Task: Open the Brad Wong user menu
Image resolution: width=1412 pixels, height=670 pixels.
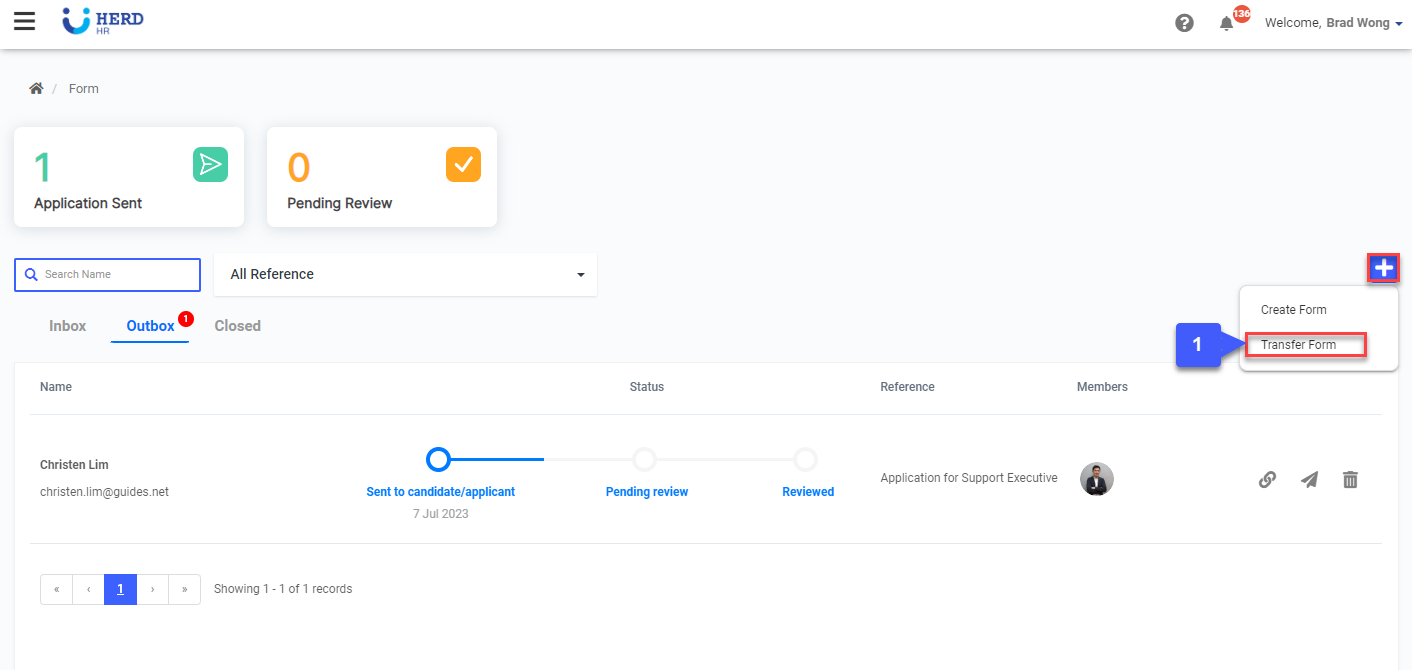Action: [x=1333, y=23]
